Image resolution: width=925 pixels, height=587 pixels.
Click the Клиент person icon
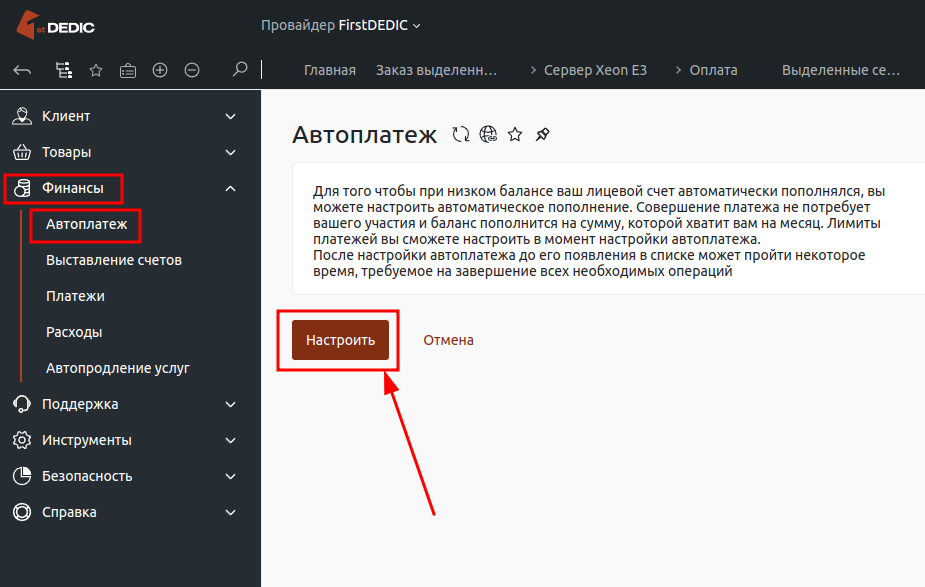click(x=22, y=116)
